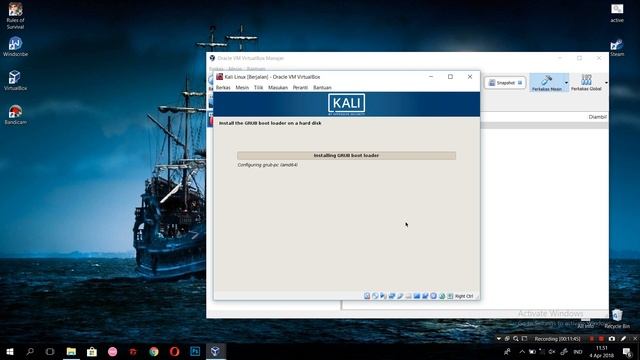Open Microsoft Store from the taskbar
This screenshot has width=640, height=360.
pos(92,351)
